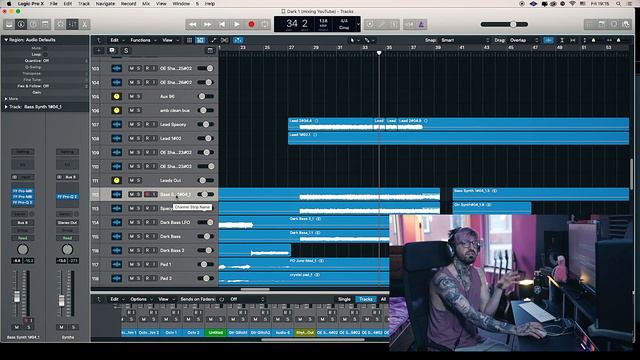
Task: Toggle input monitoring on Dark Bass 2 track
Action: (154, 250)
